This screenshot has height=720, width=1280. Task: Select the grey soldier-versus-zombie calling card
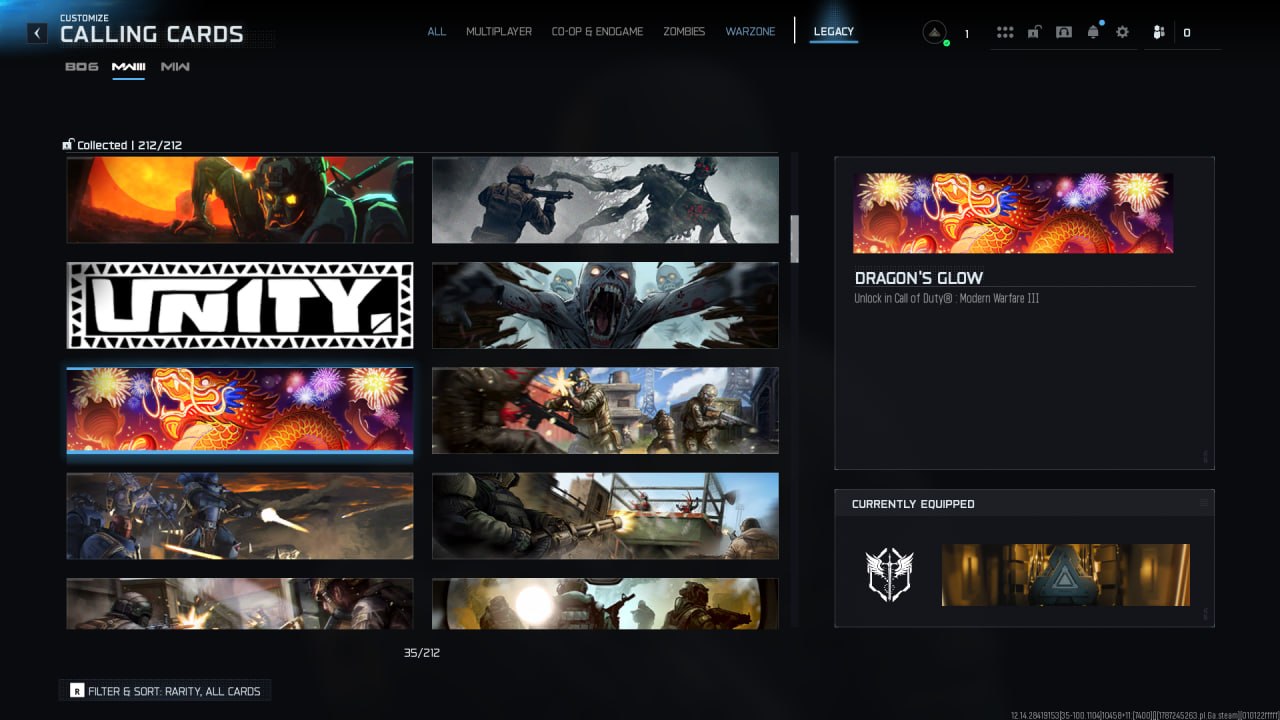tap(605, 199)
